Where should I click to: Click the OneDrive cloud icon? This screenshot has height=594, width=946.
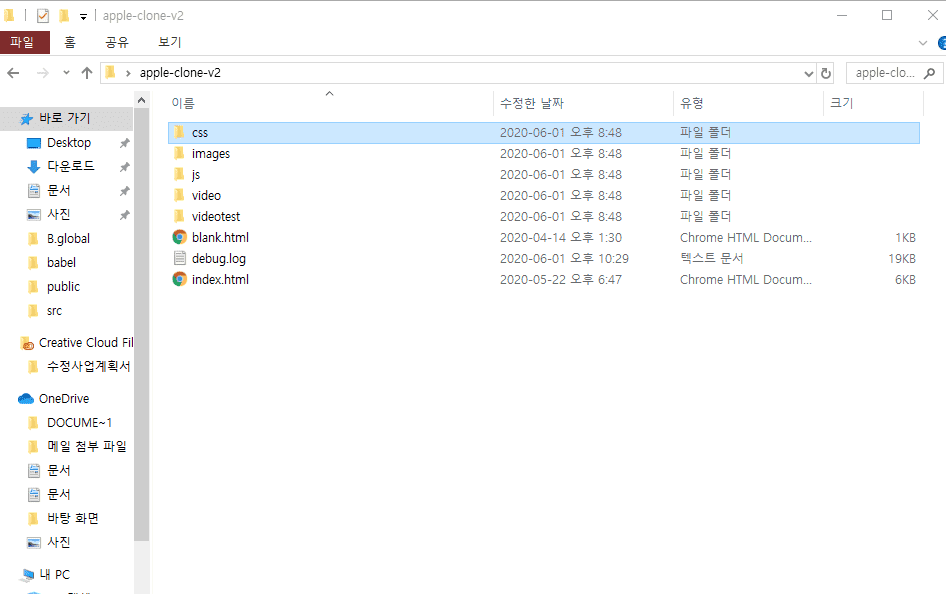click(26, 399)
